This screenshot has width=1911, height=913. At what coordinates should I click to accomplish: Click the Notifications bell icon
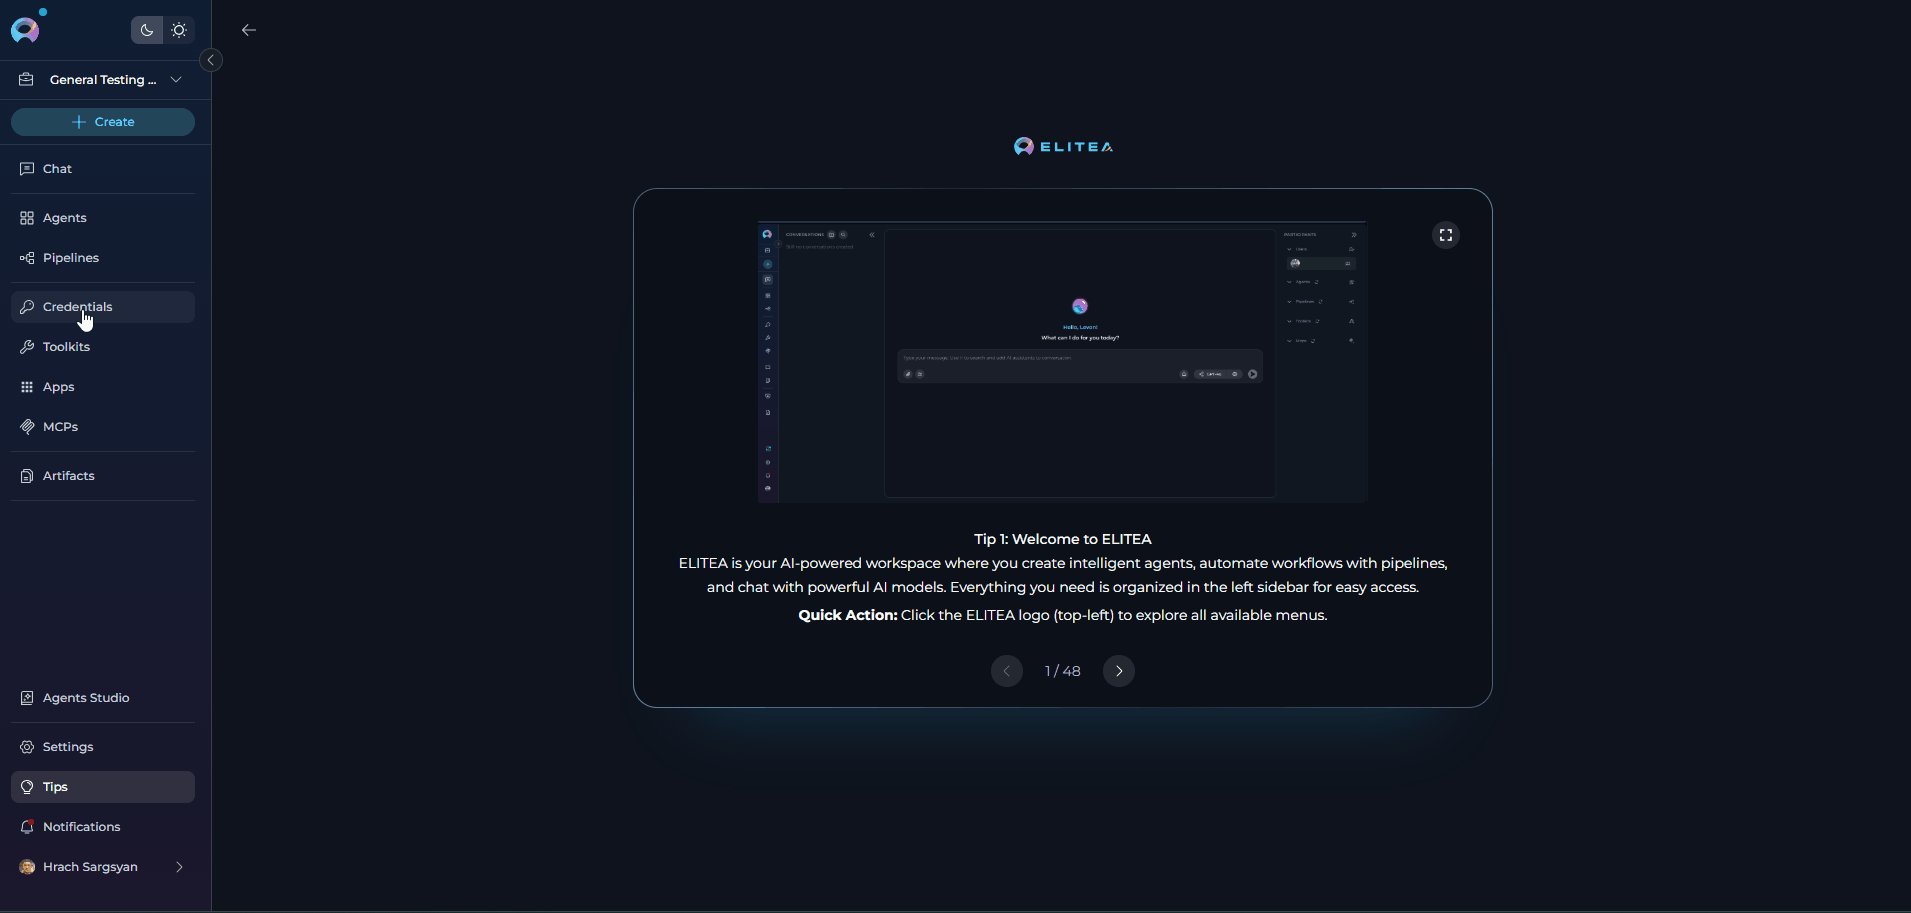point(27,827)
